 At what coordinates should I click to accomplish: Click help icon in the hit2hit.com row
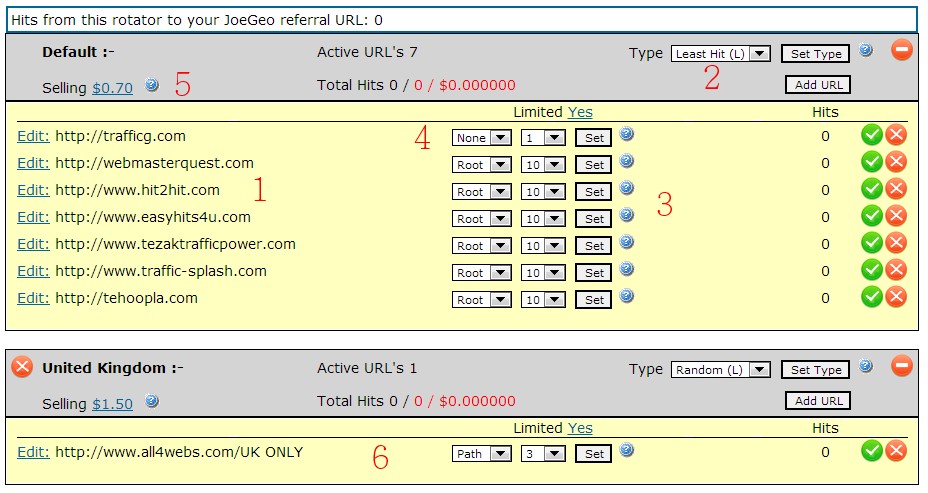click(x=627, y=188)
